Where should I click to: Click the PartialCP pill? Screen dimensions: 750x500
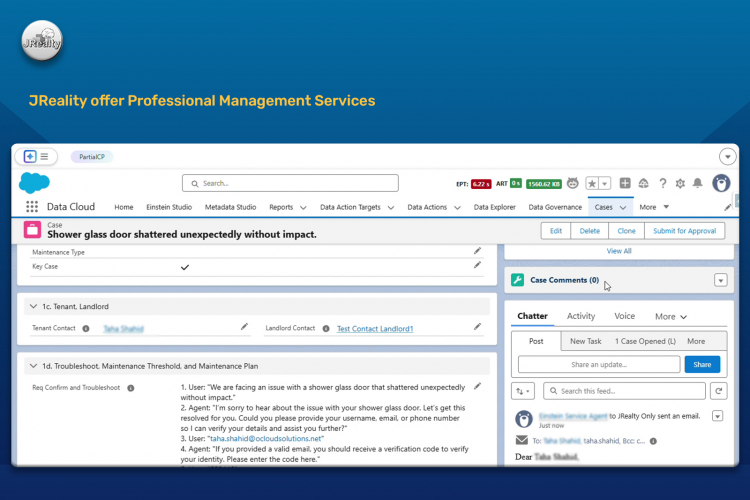(92, 157)
